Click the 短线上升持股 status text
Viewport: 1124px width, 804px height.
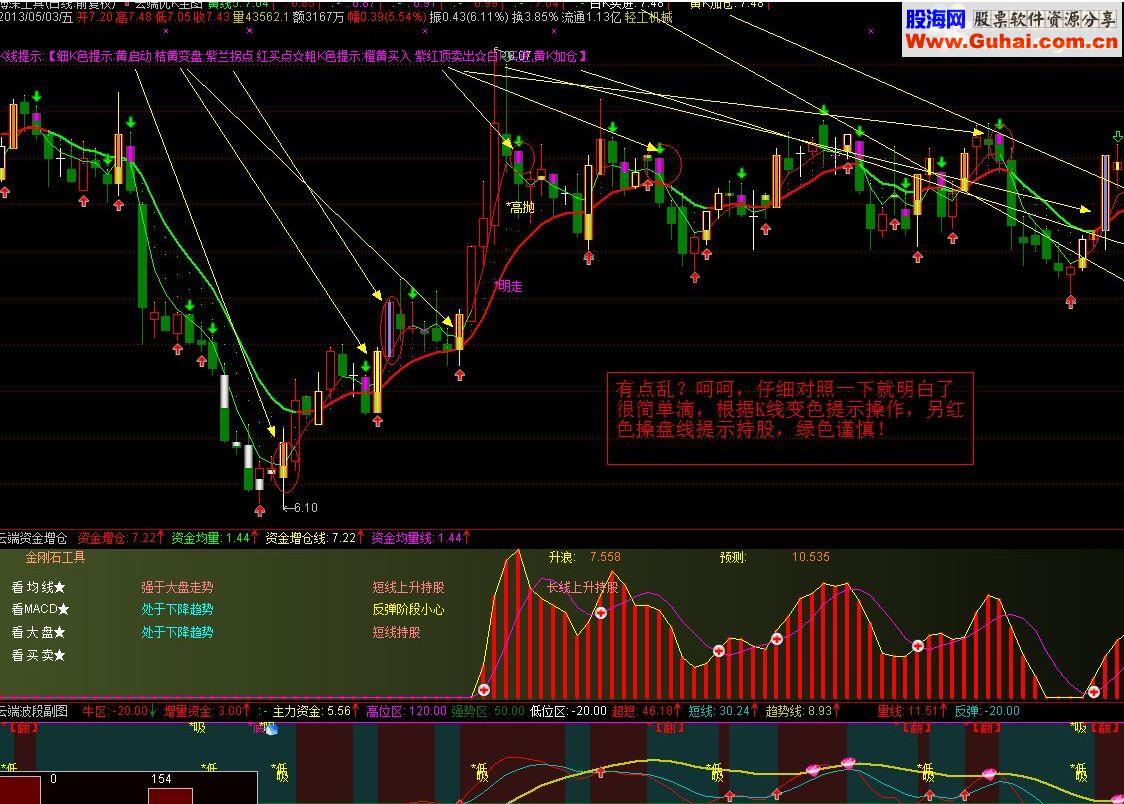click(409, 587)
